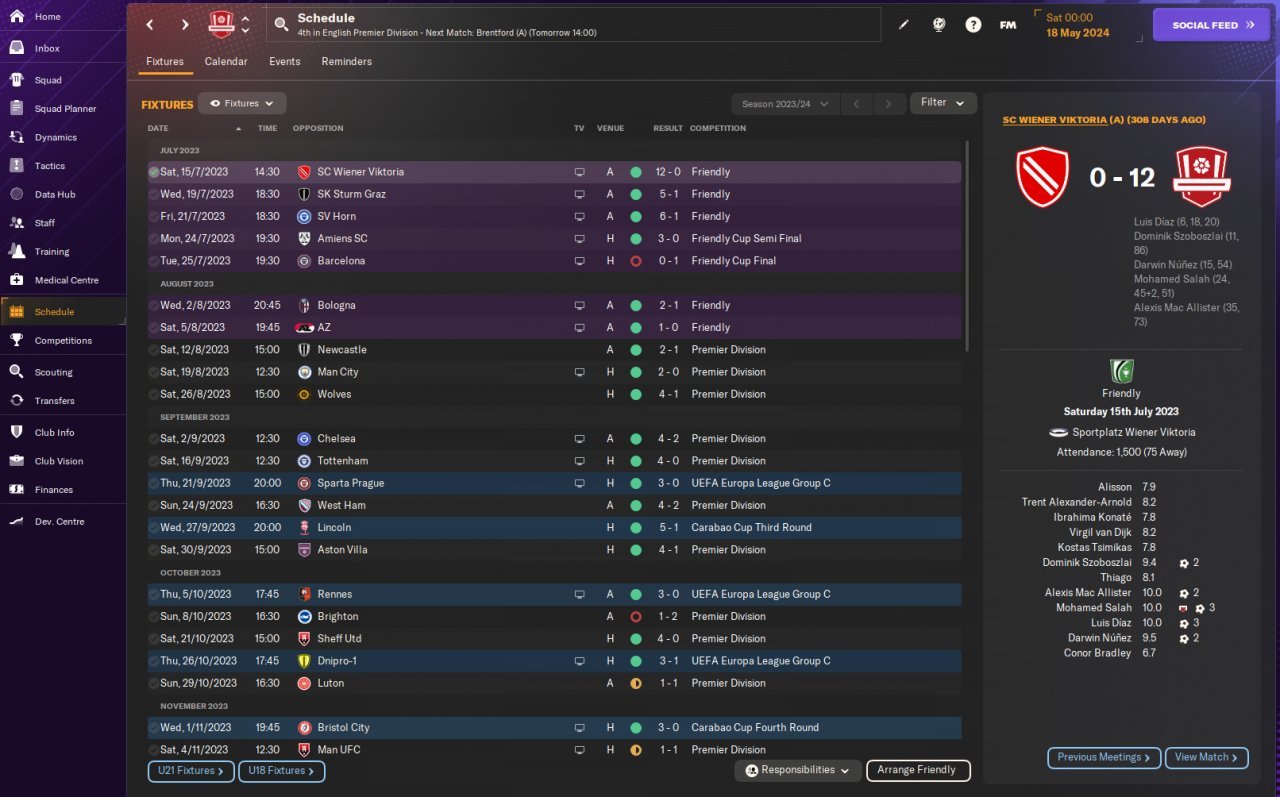Switch to the Calendar tab
Screen dimensions: 1280x797
tap(226, 62)
